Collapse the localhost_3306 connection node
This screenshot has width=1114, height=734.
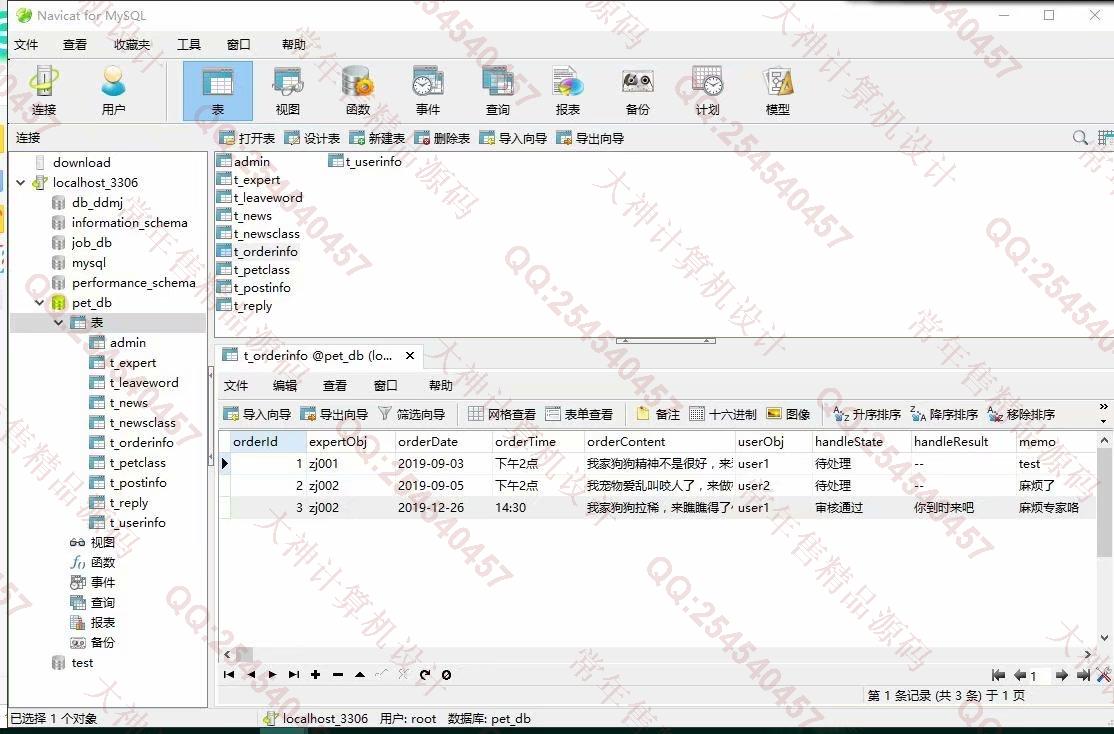pyautogui.click(x=21, y=183)
